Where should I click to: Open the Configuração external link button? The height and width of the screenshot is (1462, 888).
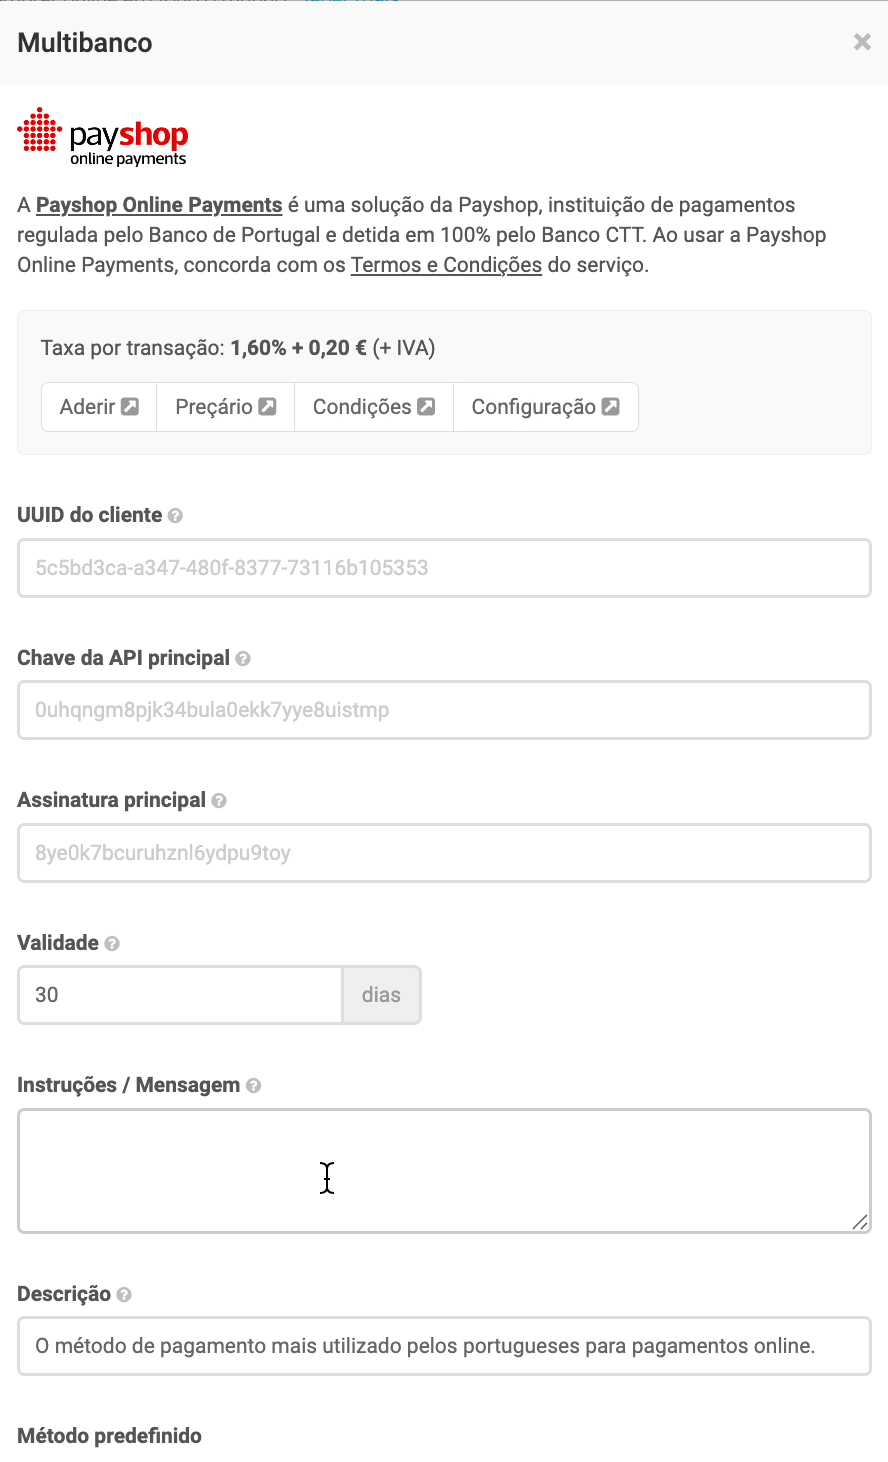point(545,407)
